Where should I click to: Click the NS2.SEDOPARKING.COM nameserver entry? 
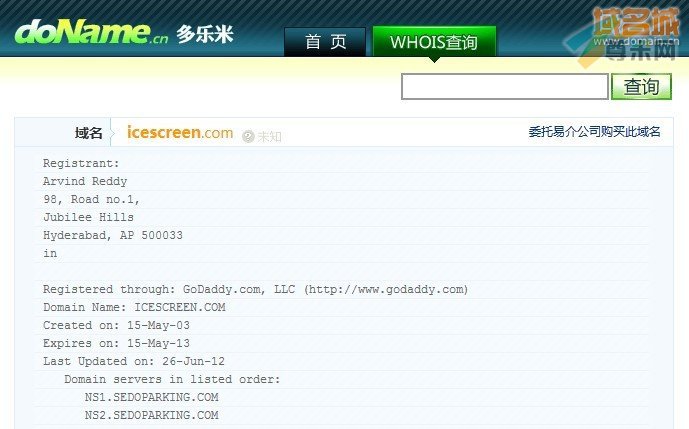(152, 415)
